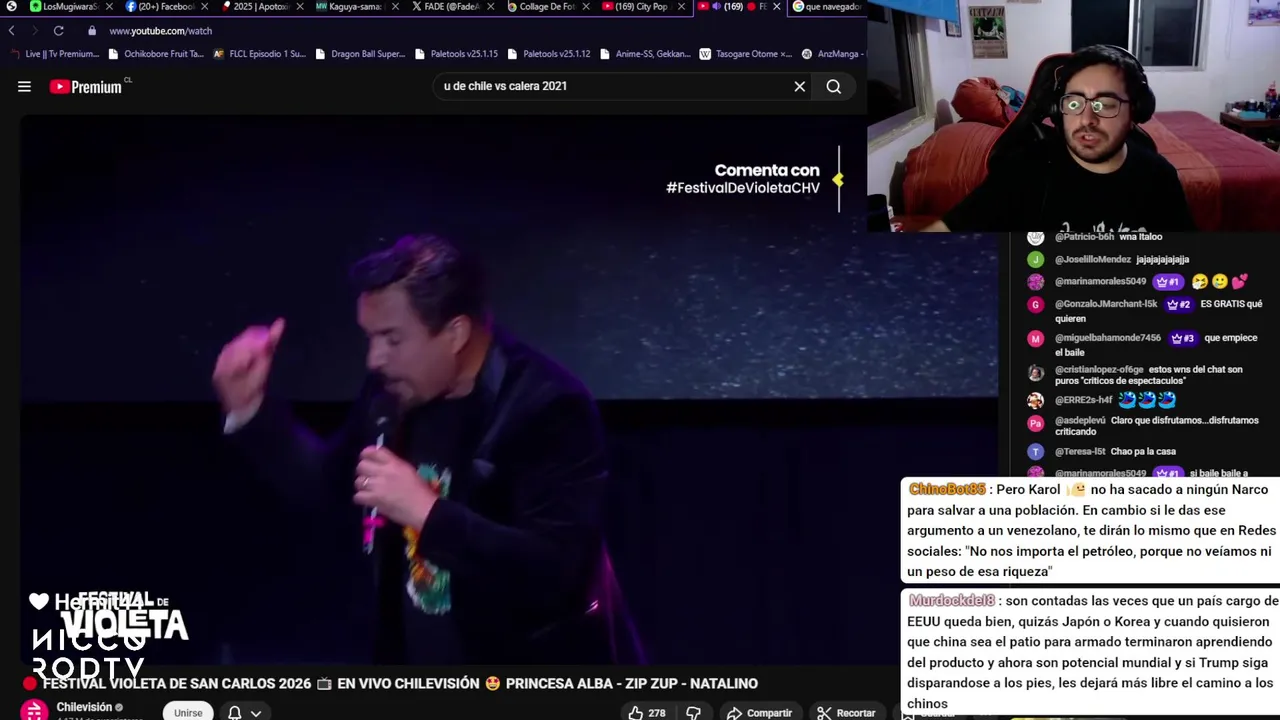Screen dimensions: 1280x720
Task: Click the ChinoBot85 username in overlay chat
Action: tap(947, 490)
